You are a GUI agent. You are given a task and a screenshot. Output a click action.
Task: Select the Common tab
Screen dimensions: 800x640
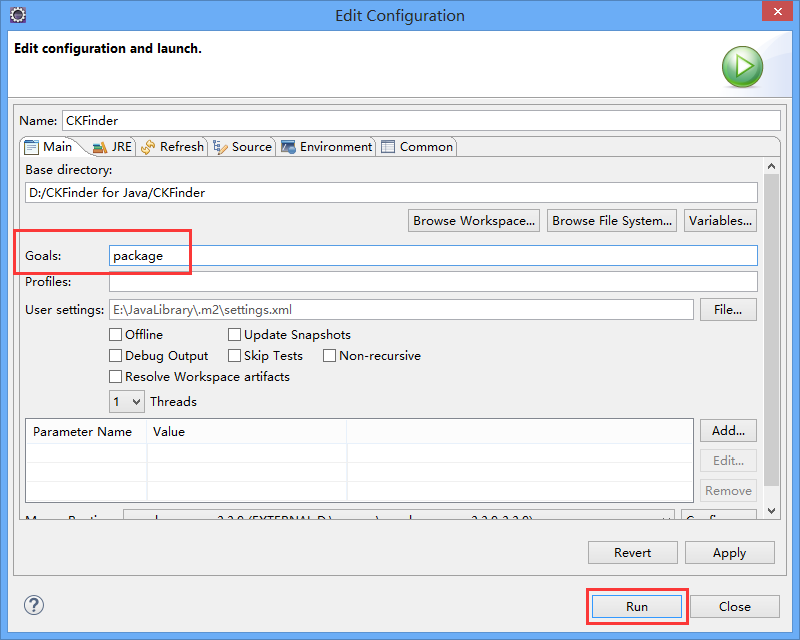tap(417, 147)
